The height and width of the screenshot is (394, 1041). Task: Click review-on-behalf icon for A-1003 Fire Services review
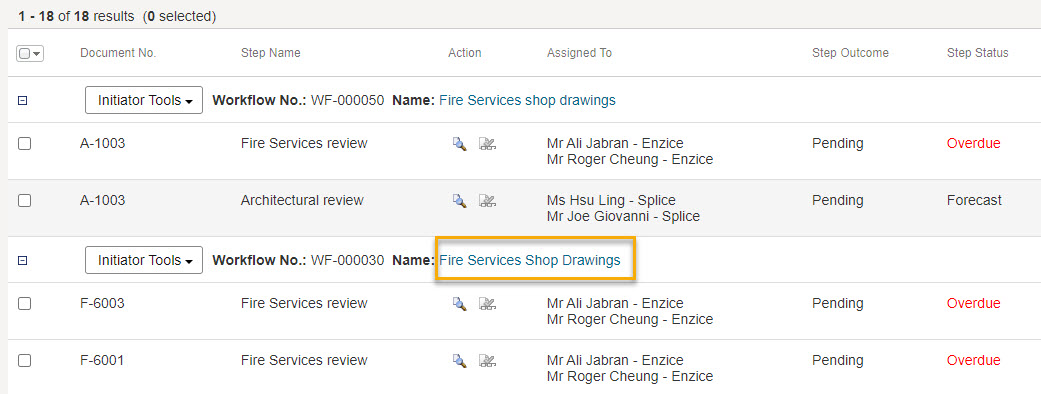(x=488, y=144)
